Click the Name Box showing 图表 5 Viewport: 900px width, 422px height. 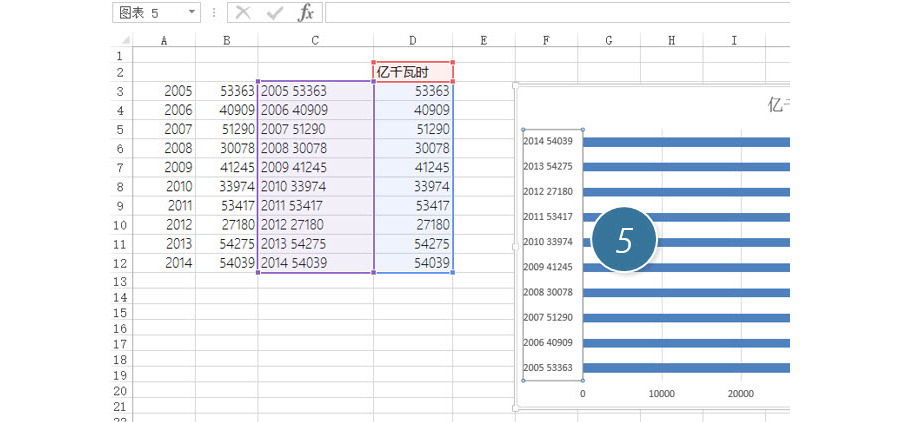click(x=156, y=13)
